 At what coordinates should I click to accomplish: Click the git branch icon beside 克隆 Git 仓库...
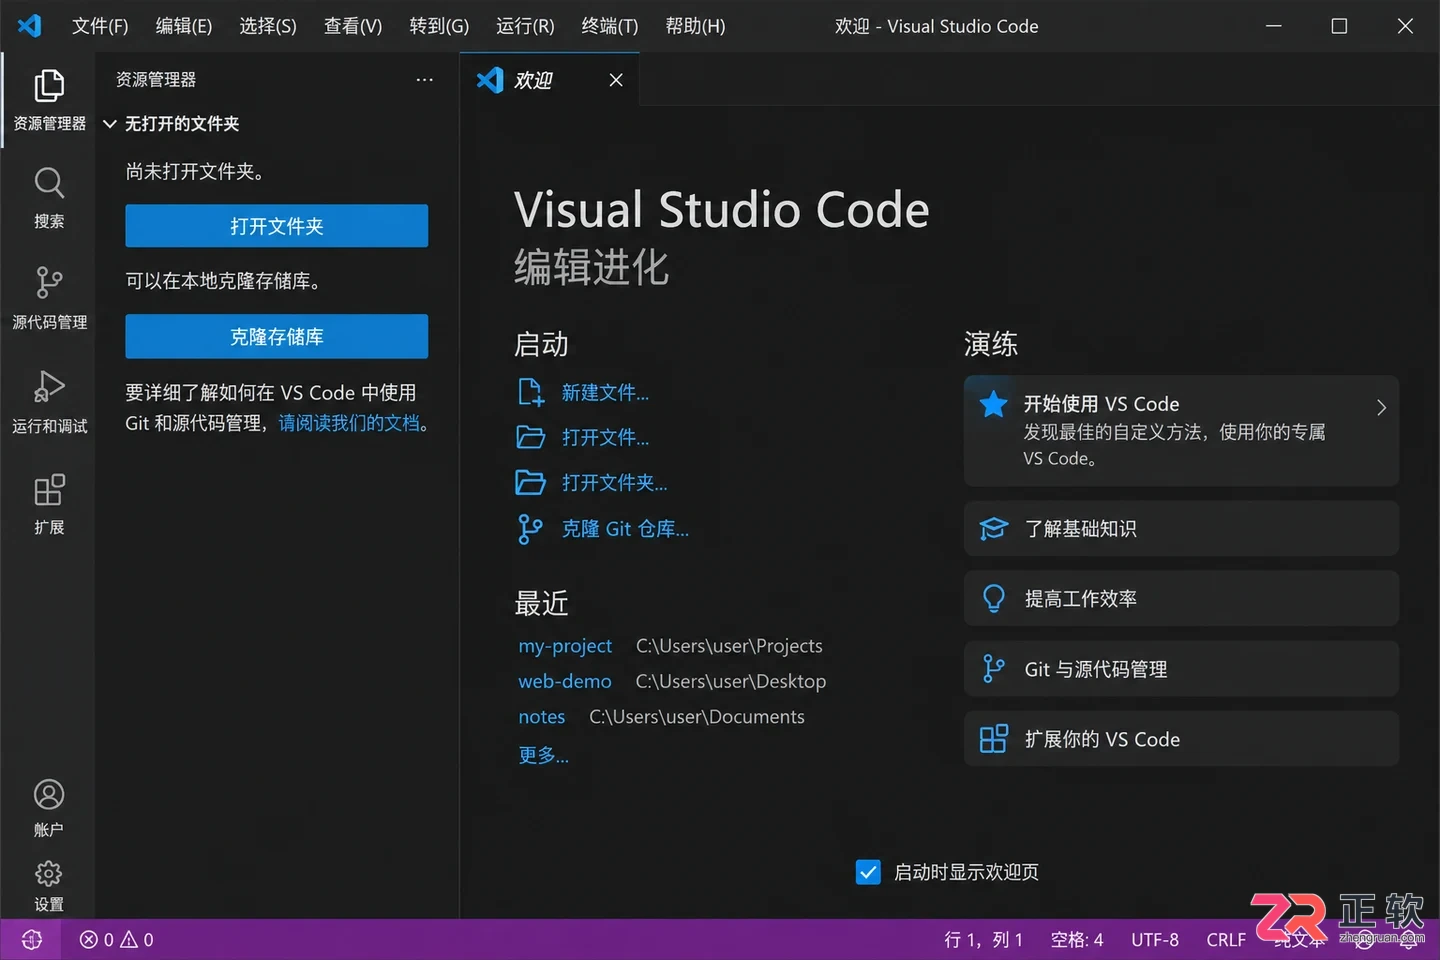click(530, 529)
